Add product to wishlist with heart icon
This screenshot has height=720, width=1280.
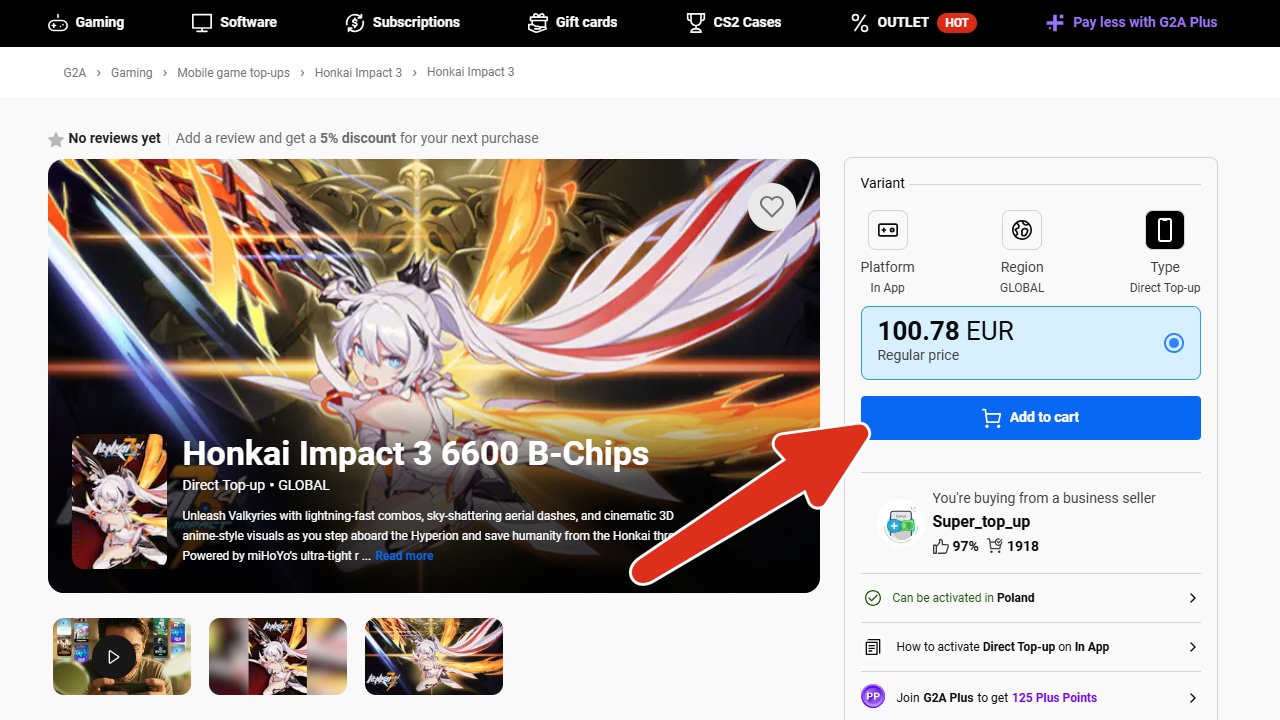coord(771,207)
